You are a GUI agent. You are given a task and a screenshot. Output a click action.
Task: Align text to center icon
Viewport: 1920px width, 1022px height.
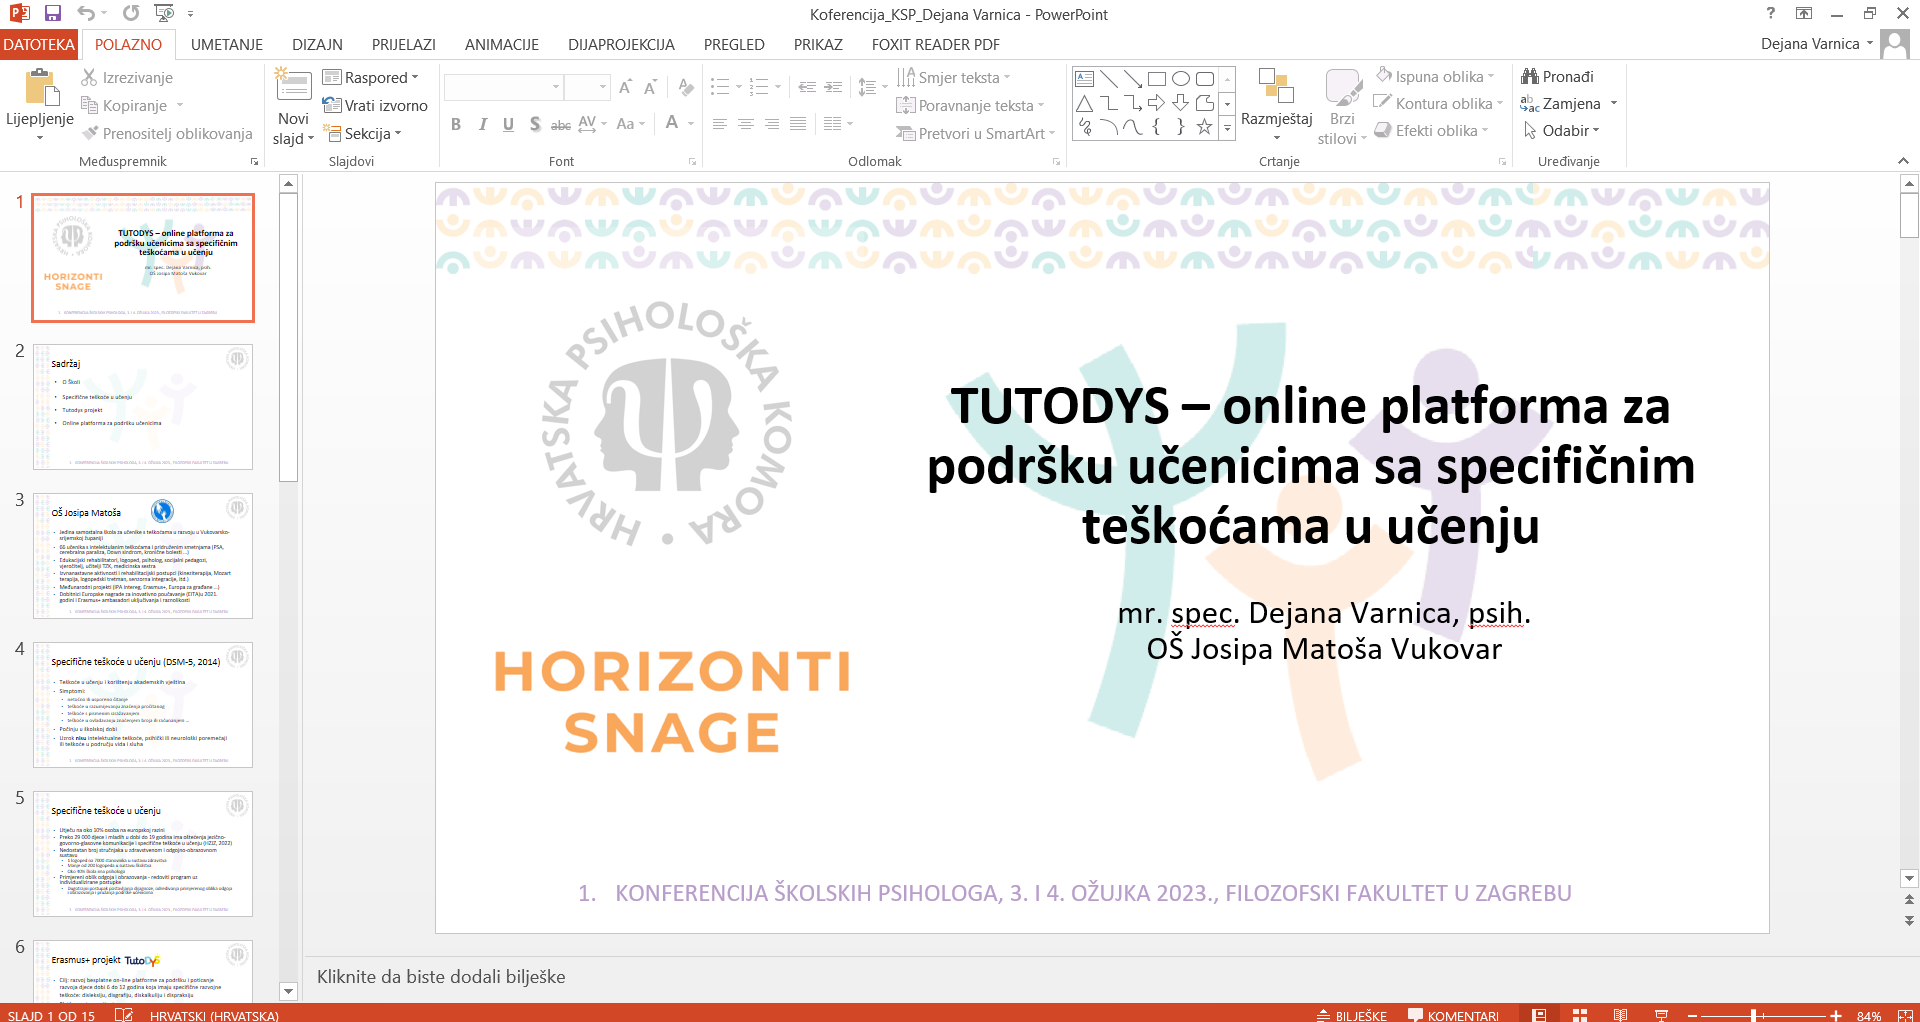tap(746, 124)
